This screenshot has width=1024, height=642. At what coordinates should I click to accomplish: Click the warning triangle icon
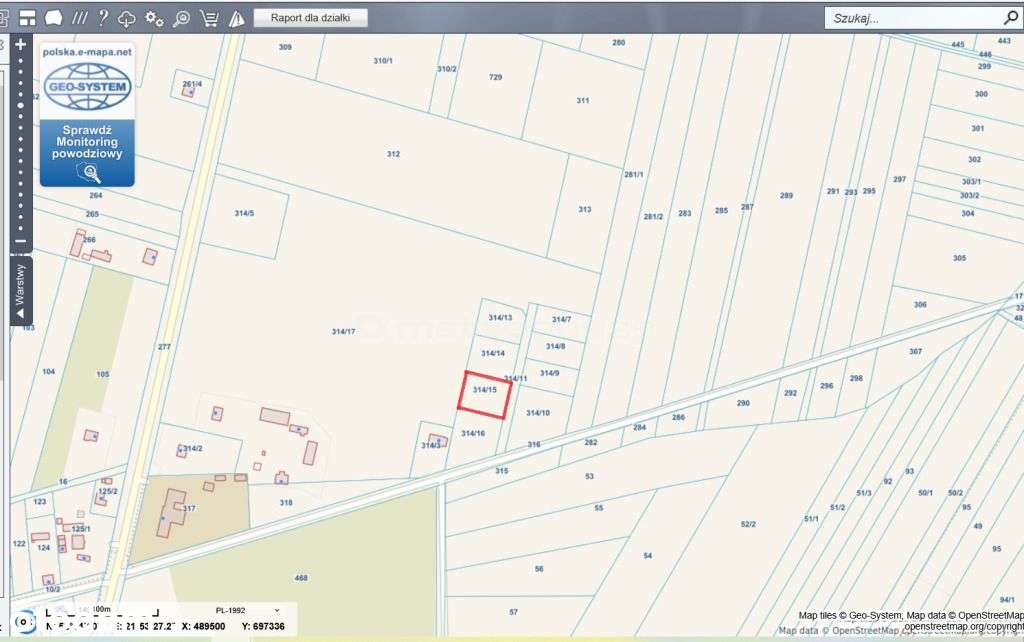(236, 18)
